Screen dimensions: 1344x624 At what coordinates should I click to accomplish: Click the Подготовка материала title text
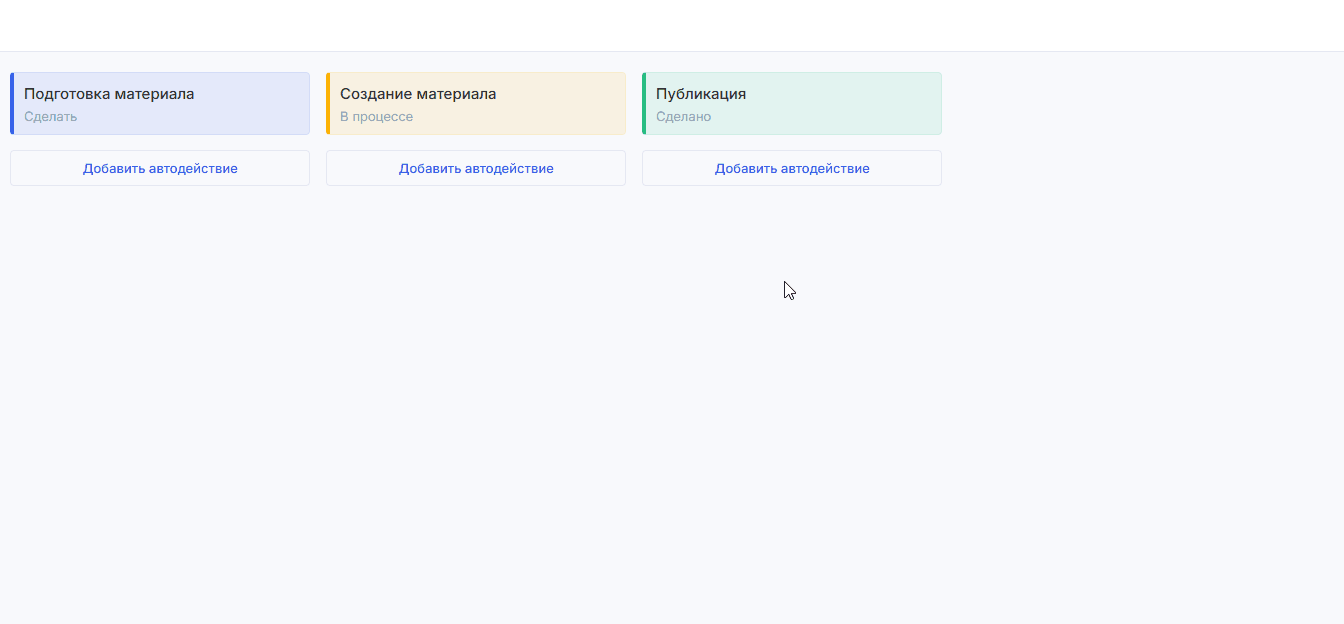pyautogui.click(x=109, y=94)
